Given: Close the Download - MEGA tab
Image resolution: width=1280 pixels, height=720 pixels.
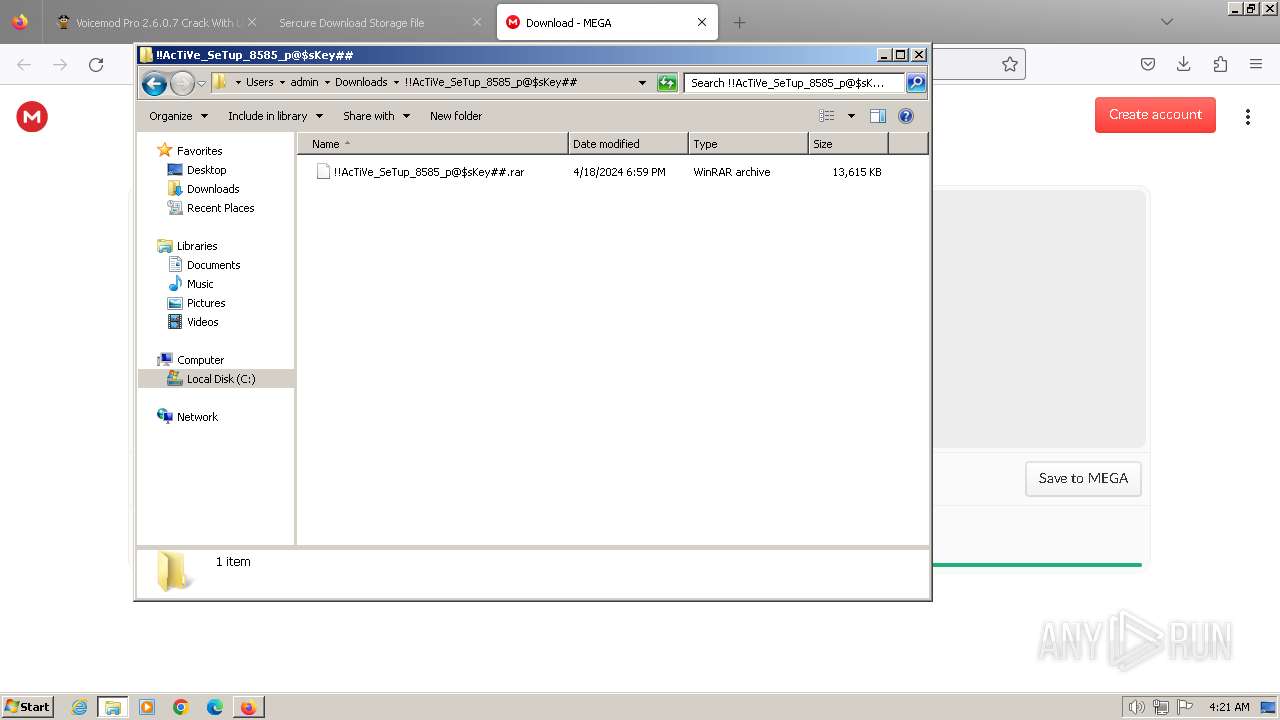Looking at the screenshot, I should [x=702, y=22].
